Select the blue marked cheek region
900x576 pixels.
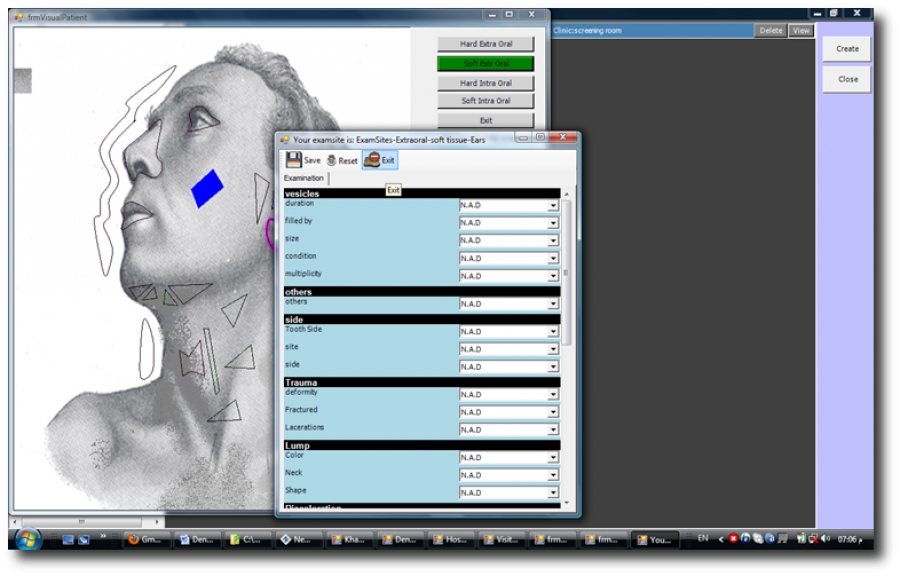point(207,188)
